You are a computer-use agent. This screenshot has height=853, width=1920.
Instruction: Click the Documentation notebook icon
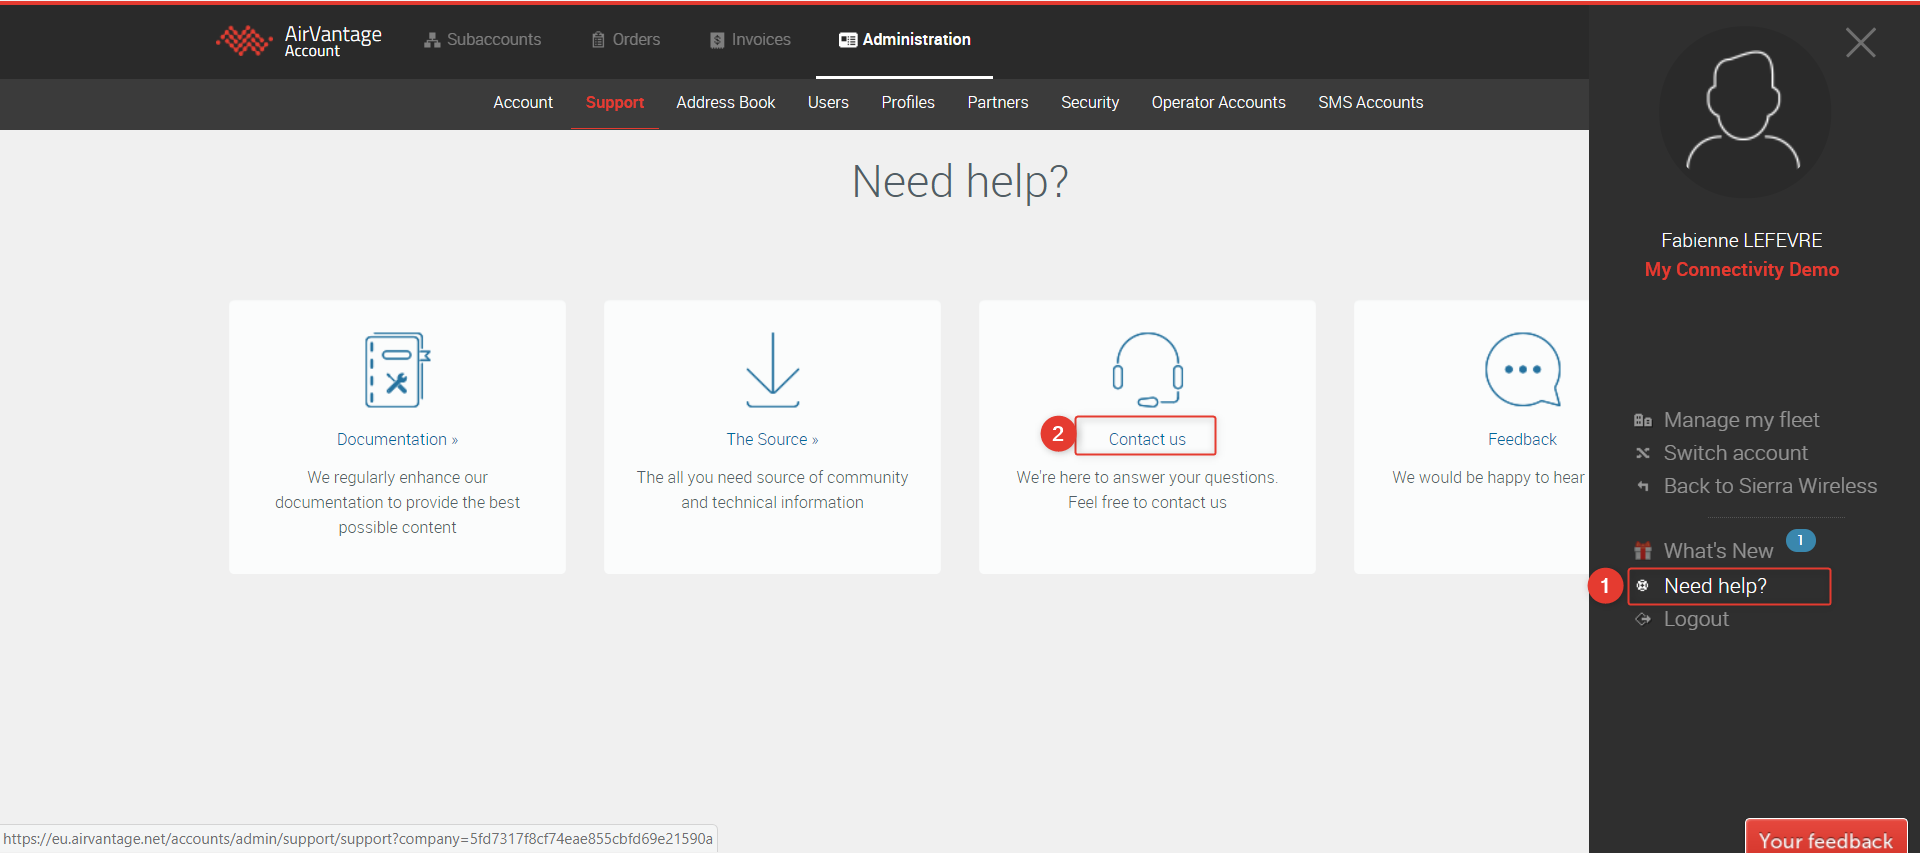pyautogui.click(x=397, y=370)
